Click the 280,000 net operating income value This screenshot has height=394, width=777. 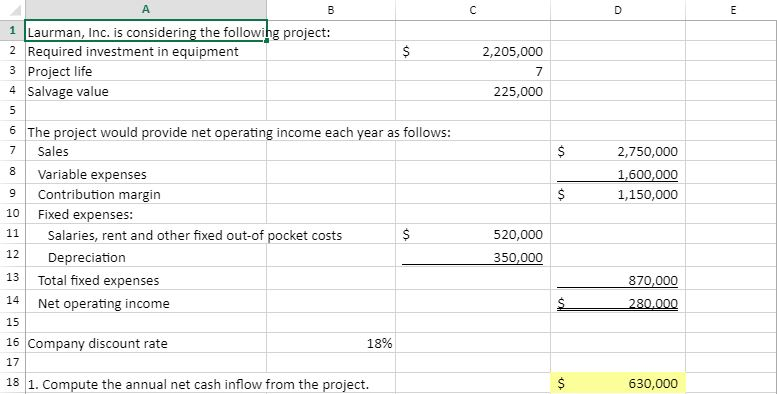[x=617, y=301]
